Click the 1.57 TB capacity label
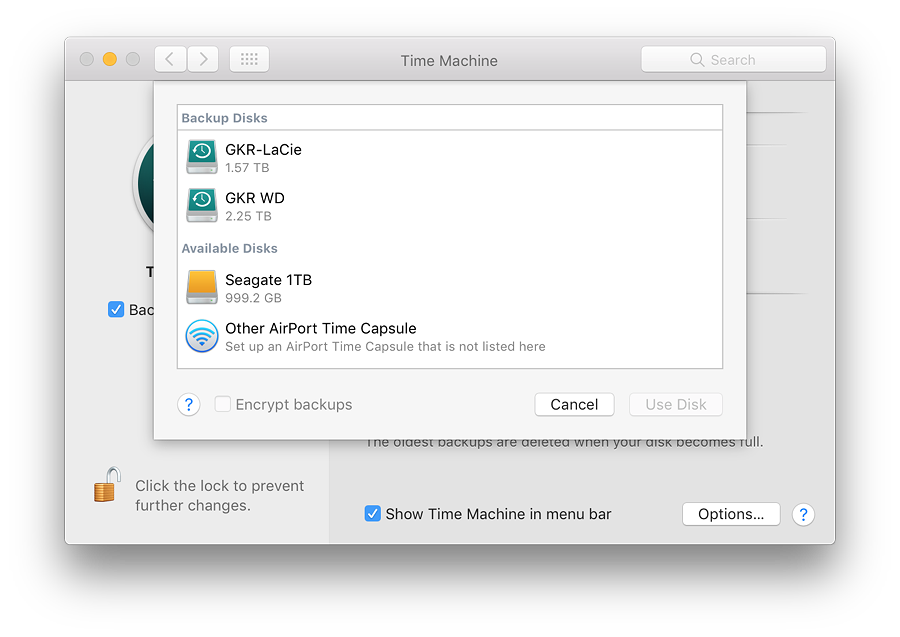The image size is (900, 637). 247,168
